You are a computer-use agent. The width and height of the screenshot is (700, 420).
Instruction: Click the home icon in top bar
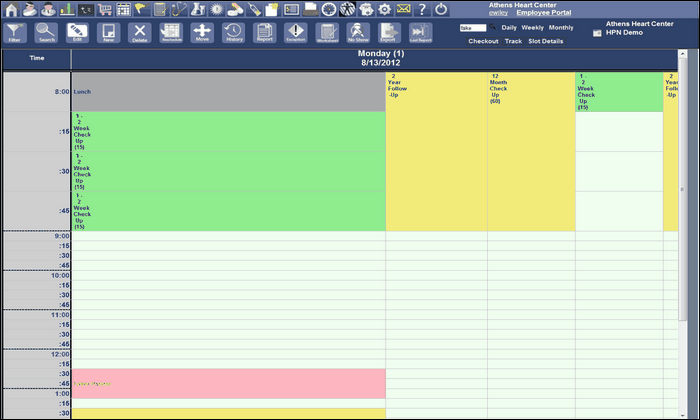(x=12, y=8)
